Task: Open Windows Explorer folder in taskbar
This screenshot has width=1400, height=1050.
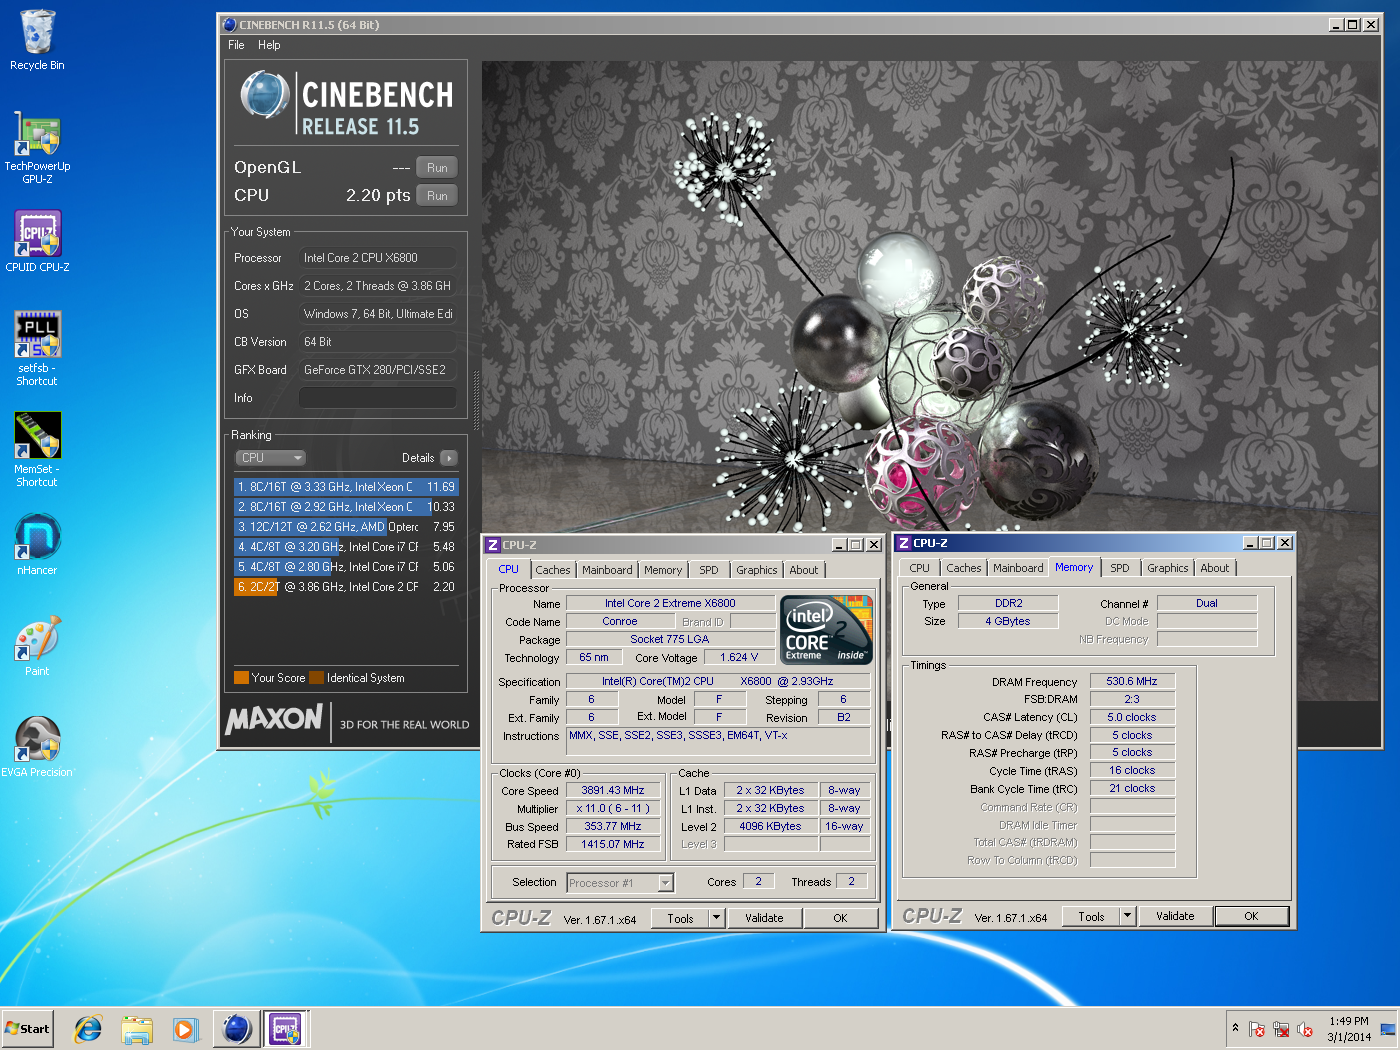Action: (x=137, y=1028)
